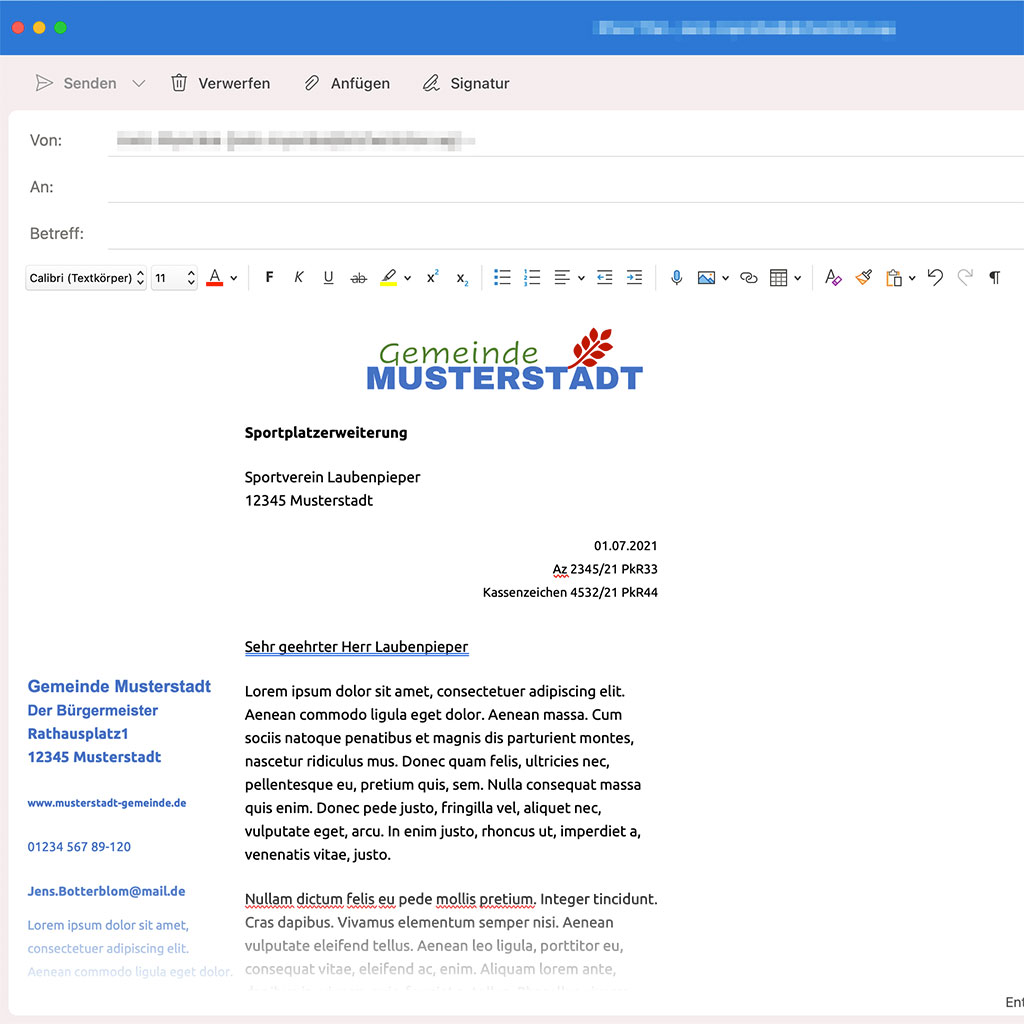
Task: Apply yellow highlight color
Action: click(x=389, y=278)
